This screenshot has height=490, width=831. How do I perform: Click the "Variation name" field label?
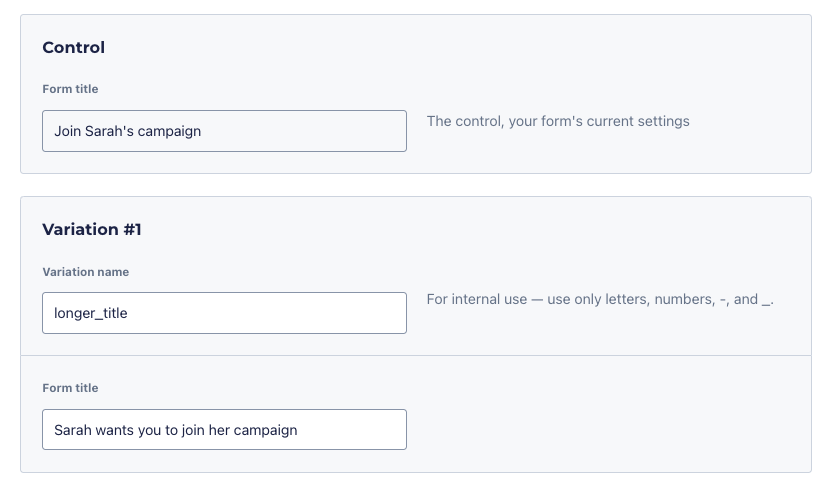(85, 271)
